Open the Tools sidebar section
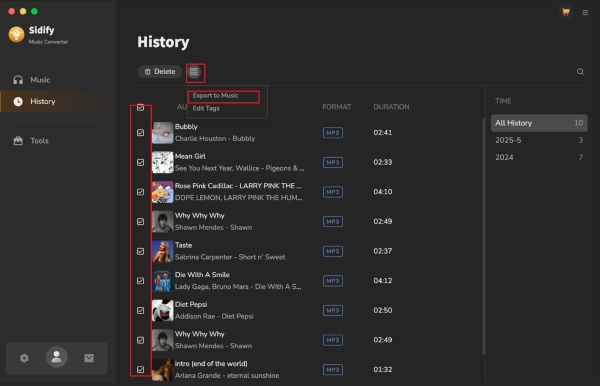 tap(39, 141)
